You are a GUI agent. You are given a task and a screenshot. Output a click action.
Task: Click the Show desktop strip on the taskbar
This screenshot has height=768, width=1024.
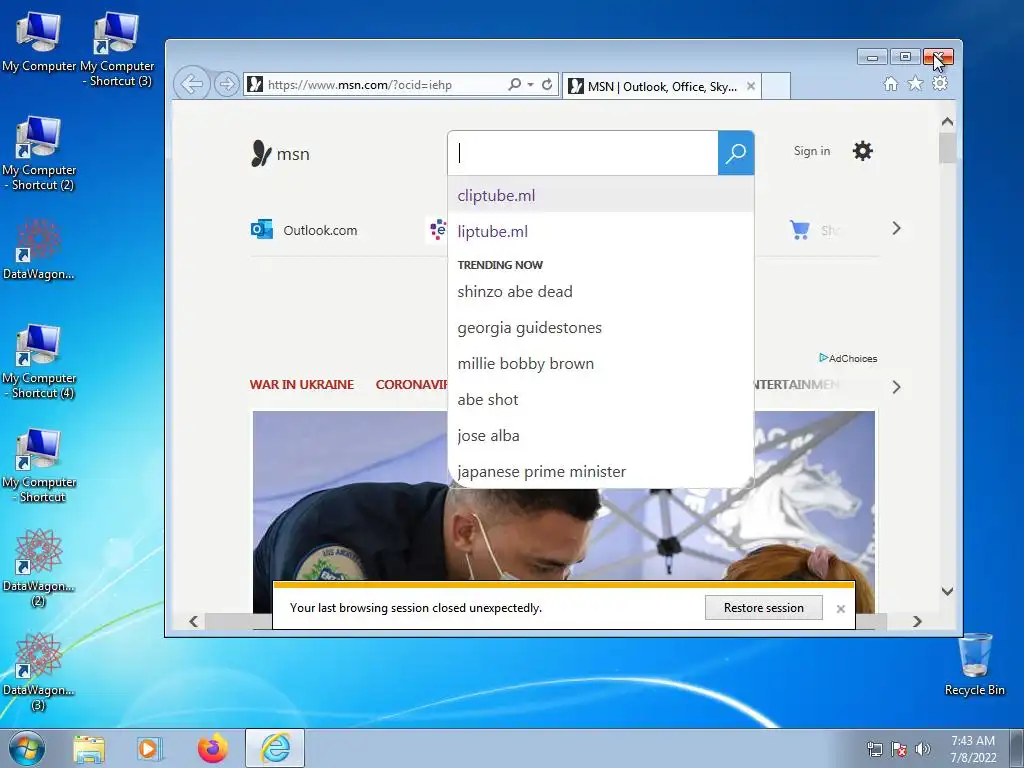(x=1017, y=748)
